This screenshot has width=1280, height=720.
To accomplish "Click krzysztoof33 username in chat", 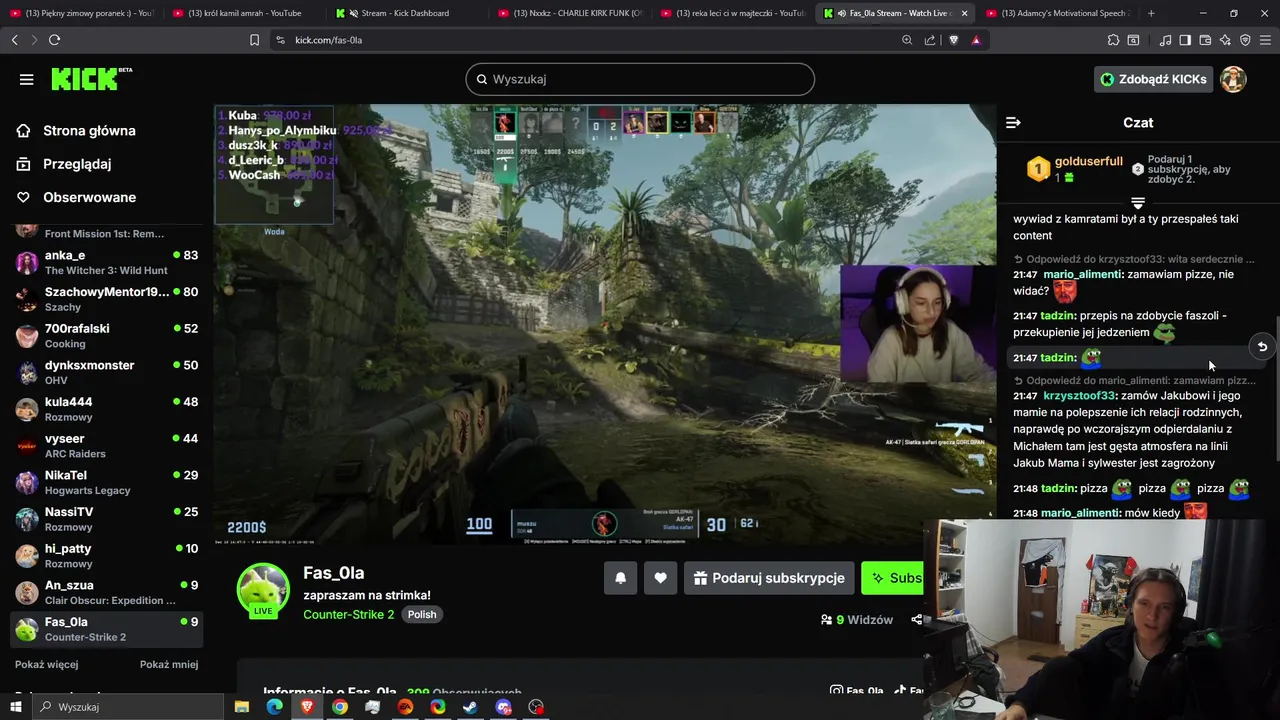I will 1080,395.
